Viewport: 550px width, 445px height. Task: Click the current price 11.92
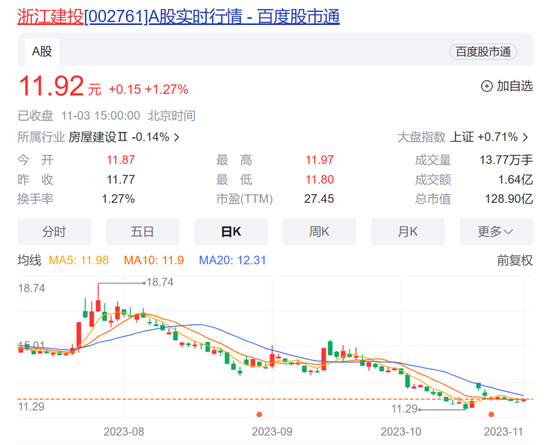51,86
